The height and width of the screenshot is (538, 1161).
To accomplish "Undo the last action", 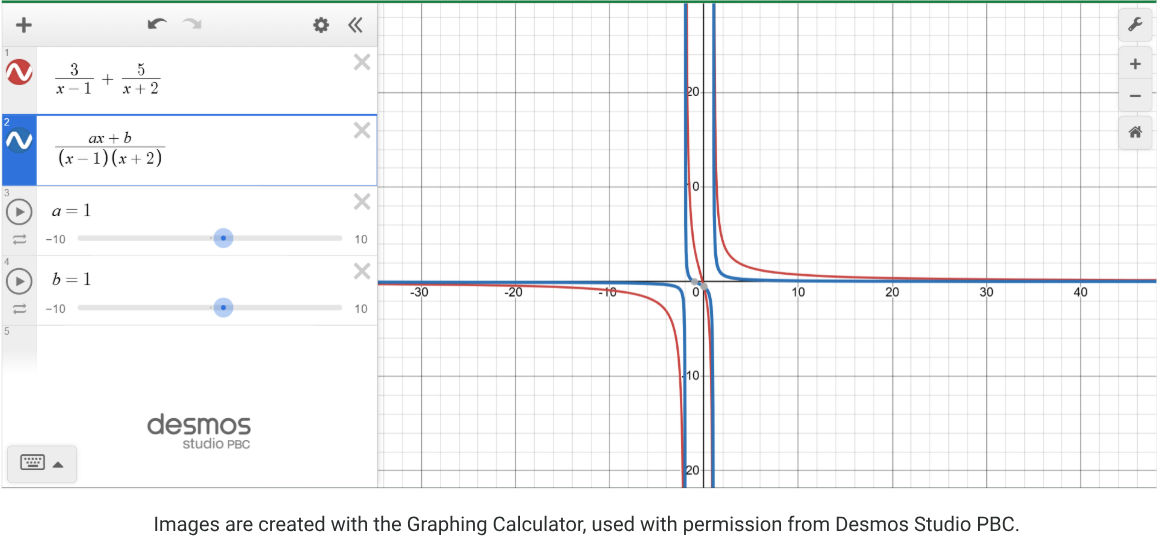I will 157,24.
